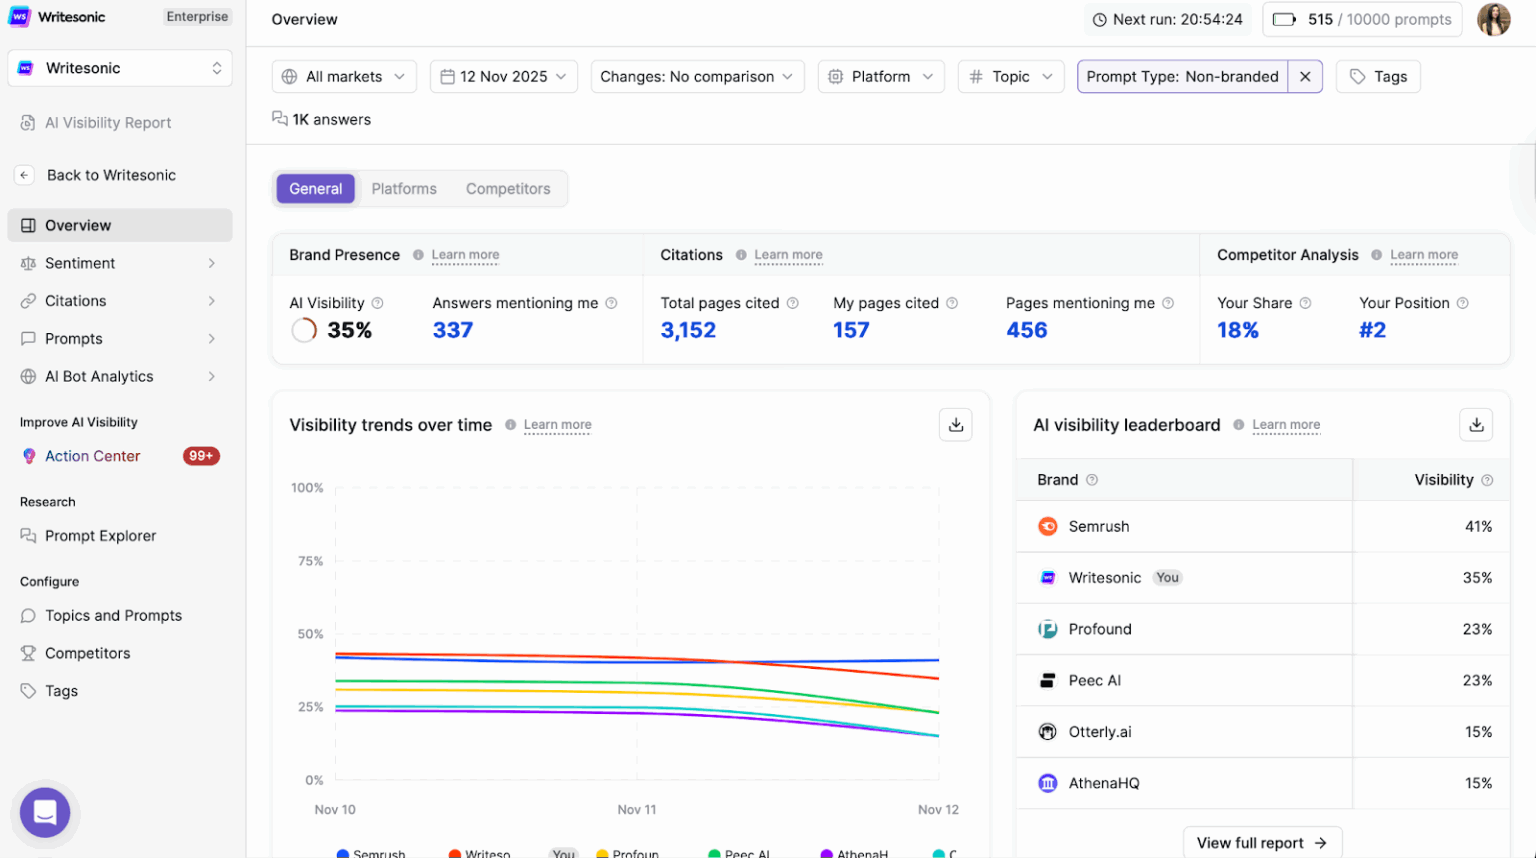Open Learn more next to Citations
This screenshot has height=858, width=1536.
[788, 255]
